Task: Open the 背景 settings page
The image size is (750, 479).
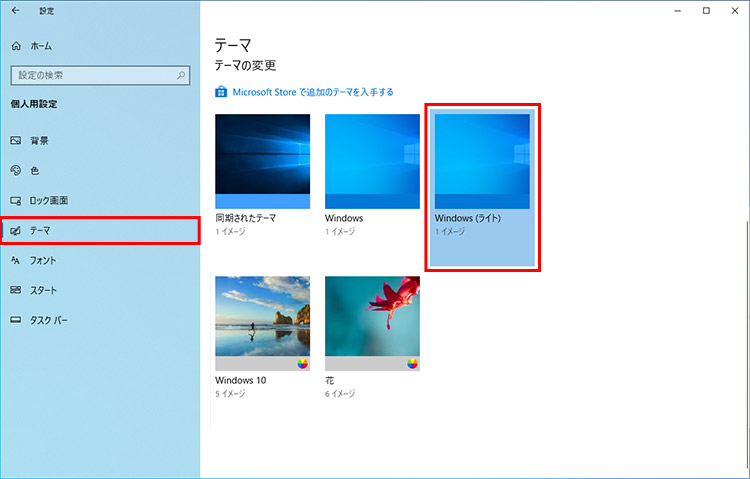Action: (100, 141)
